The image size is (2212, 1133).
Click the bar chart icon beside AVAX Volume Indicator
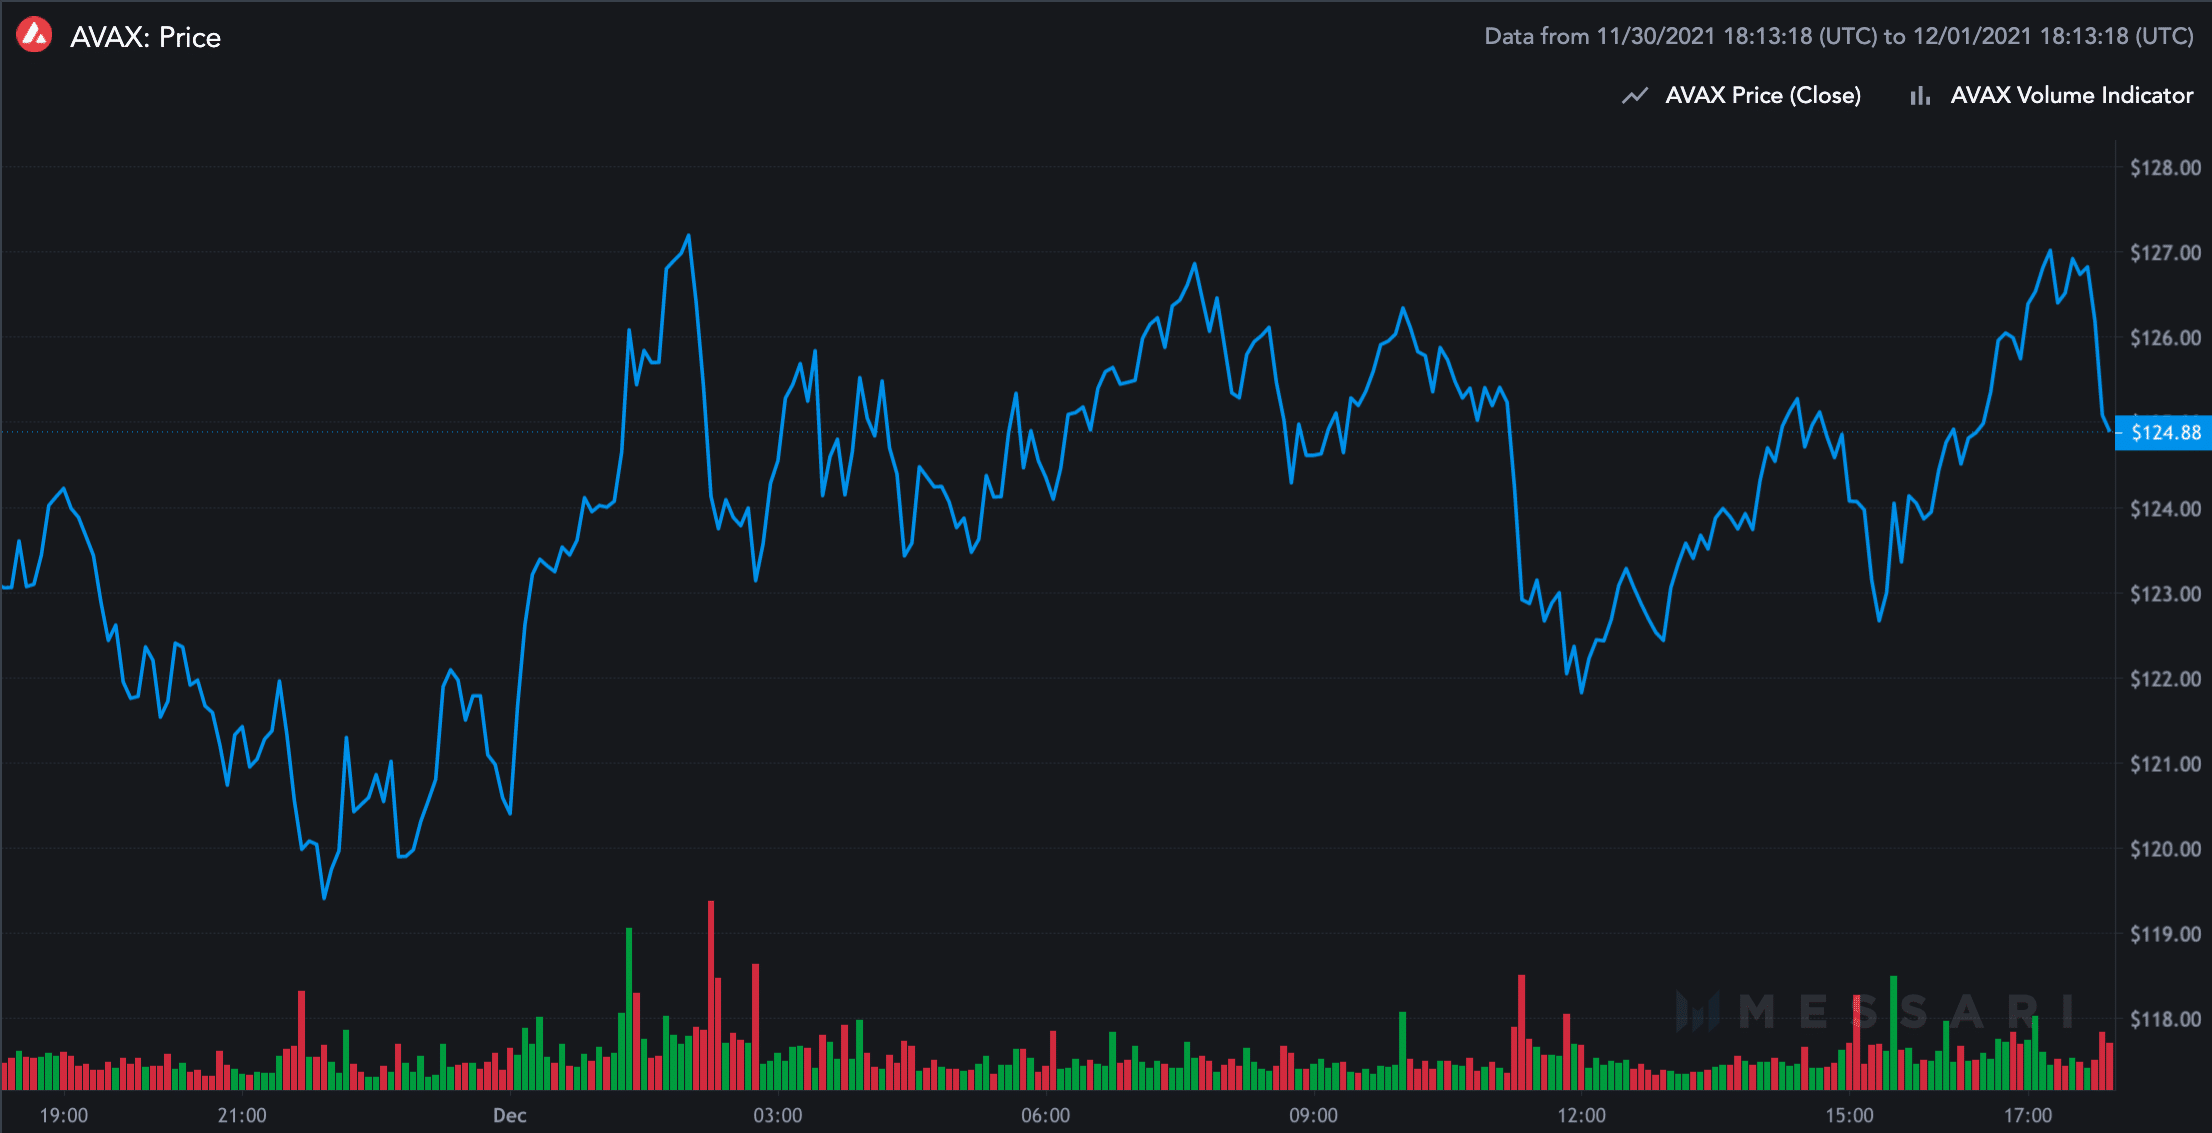click(1920, 96)
